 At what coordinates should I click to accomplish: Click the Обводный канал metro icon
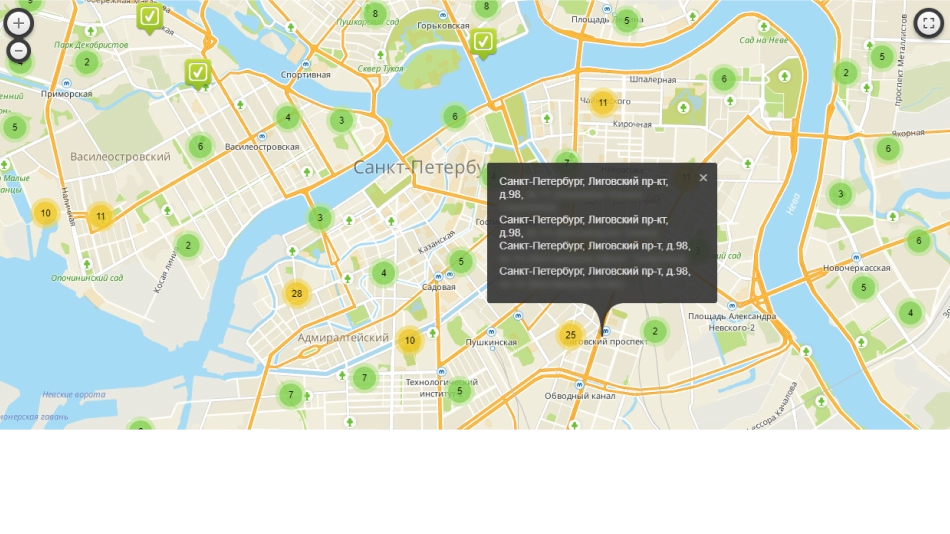pyautogui.click(x=579, y=383)
